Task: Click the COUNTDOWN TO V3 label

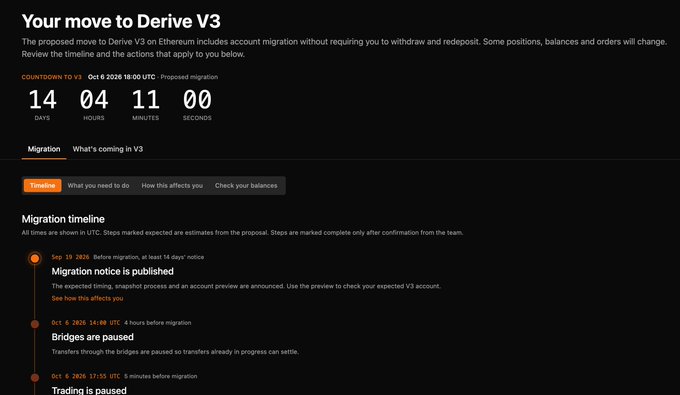Action: click(x=52, y=77)
